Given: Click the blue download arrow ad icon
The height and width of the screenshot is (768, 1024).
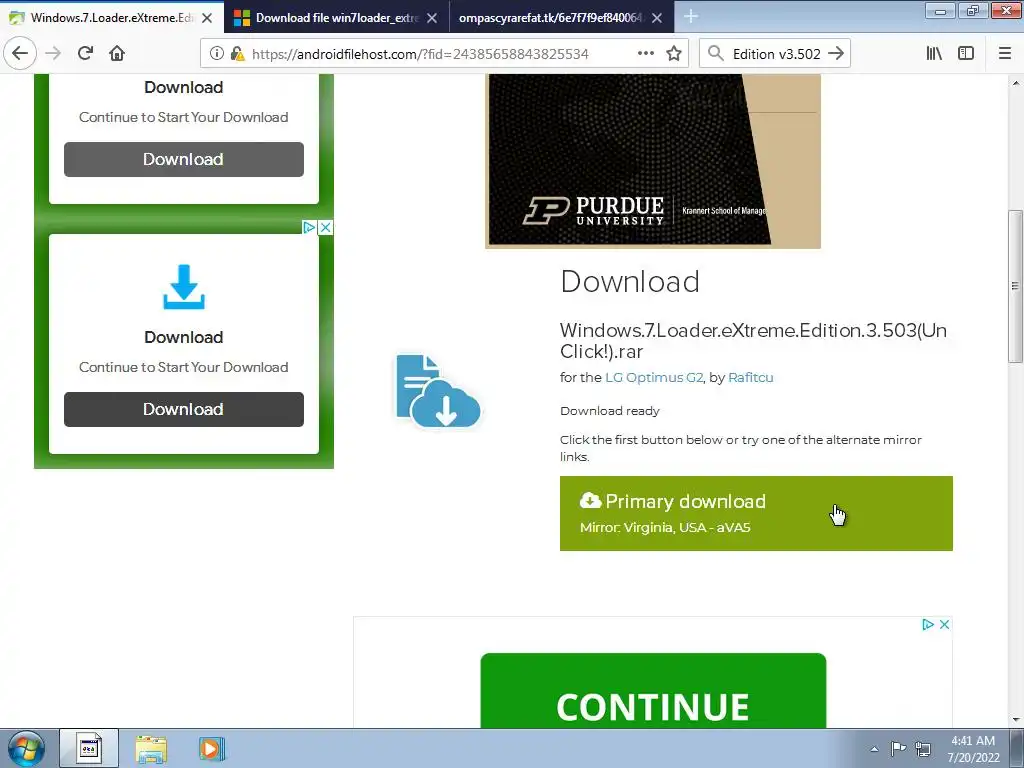Looking at the screenshot, I should pyautogui.click(x=184, y=287).
